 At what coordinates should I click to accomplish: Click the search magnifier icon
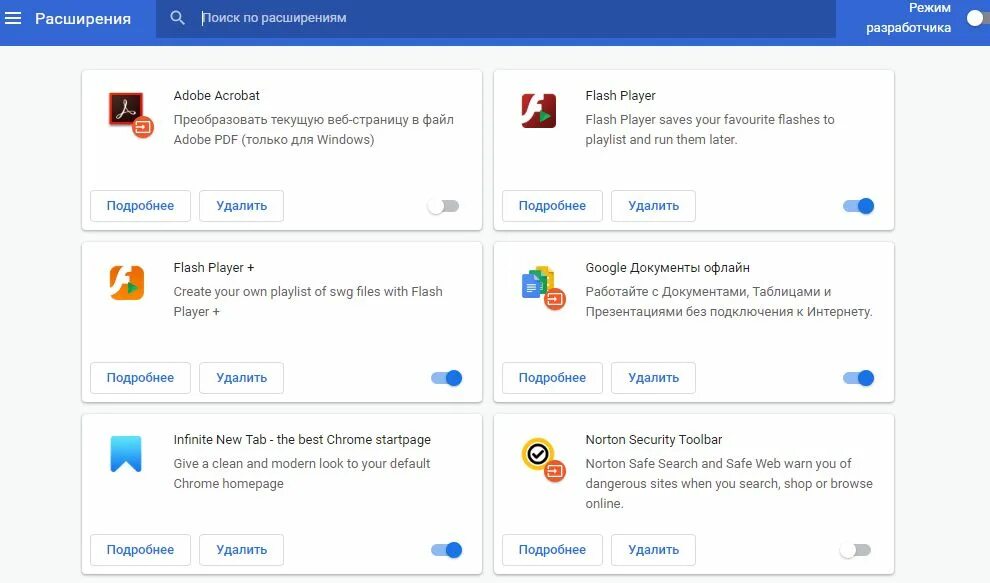(178, 18)
